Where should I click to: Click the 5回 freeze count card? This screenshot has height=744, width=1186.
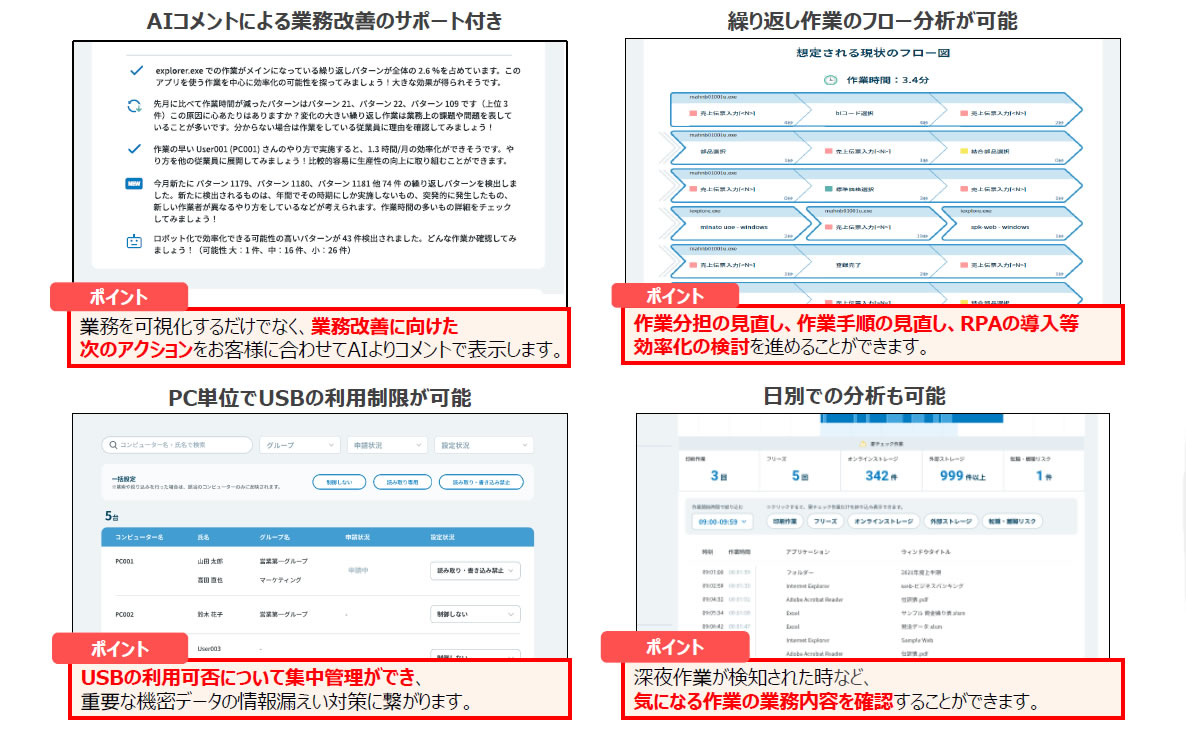click(x=799, y=469)
